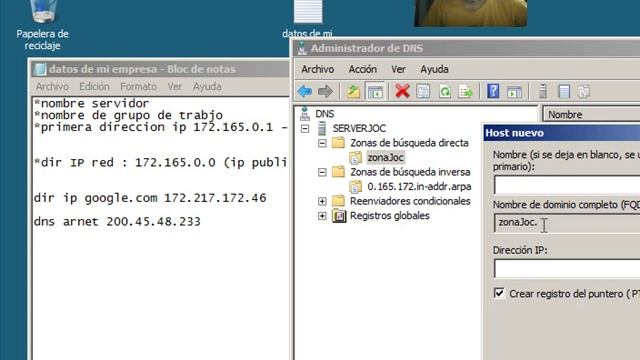Click the Export list toolbar icon
640x360 pixels.
point(465,91)
